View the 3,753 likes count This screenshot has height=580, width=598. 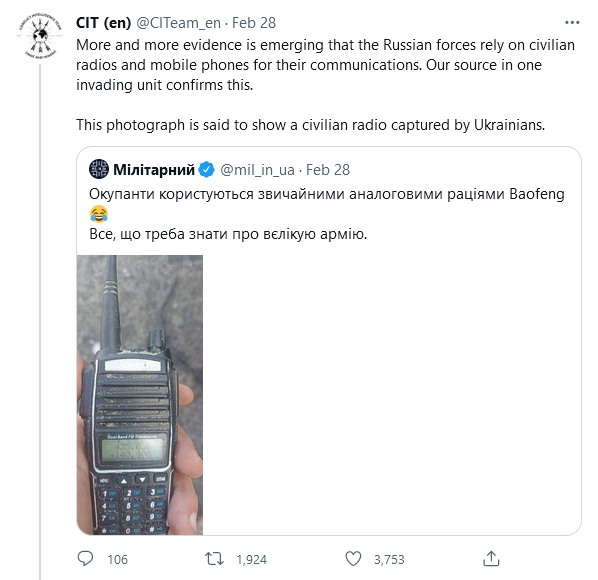point(389,559)
